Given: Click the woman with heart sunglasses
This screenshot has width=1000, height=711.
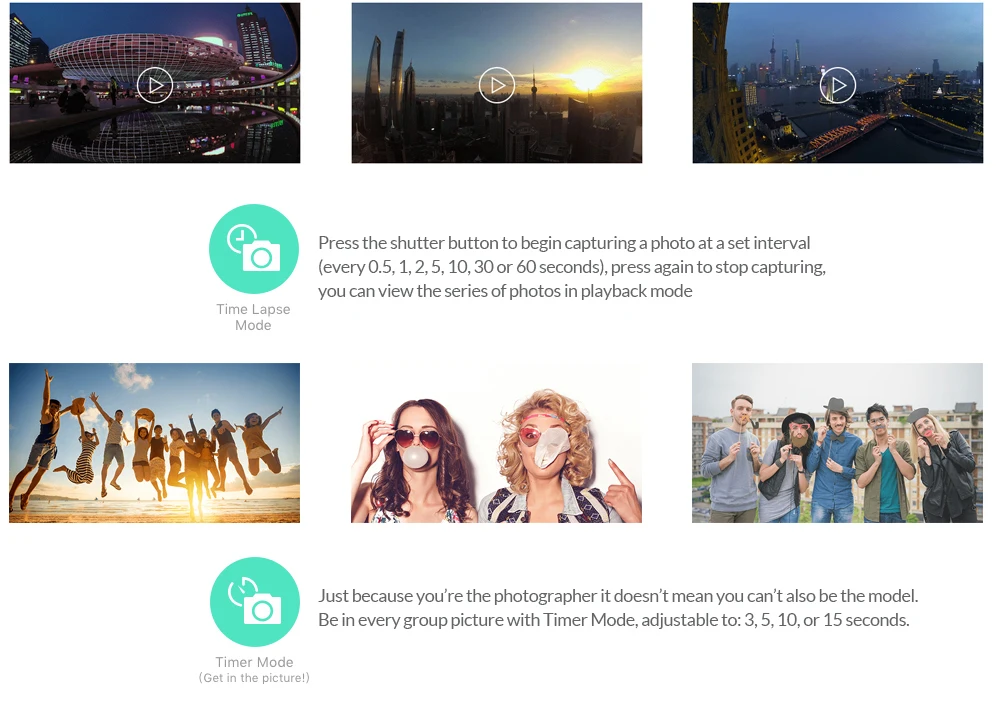Looking at the screenshot, I should tap(418, 459).
